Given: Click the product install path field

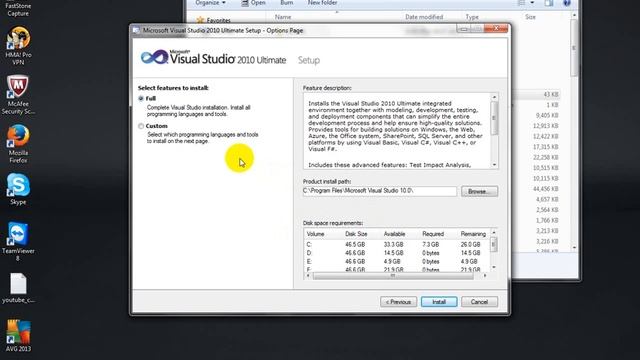Looking at the screenshot, I should click(380, 191).
